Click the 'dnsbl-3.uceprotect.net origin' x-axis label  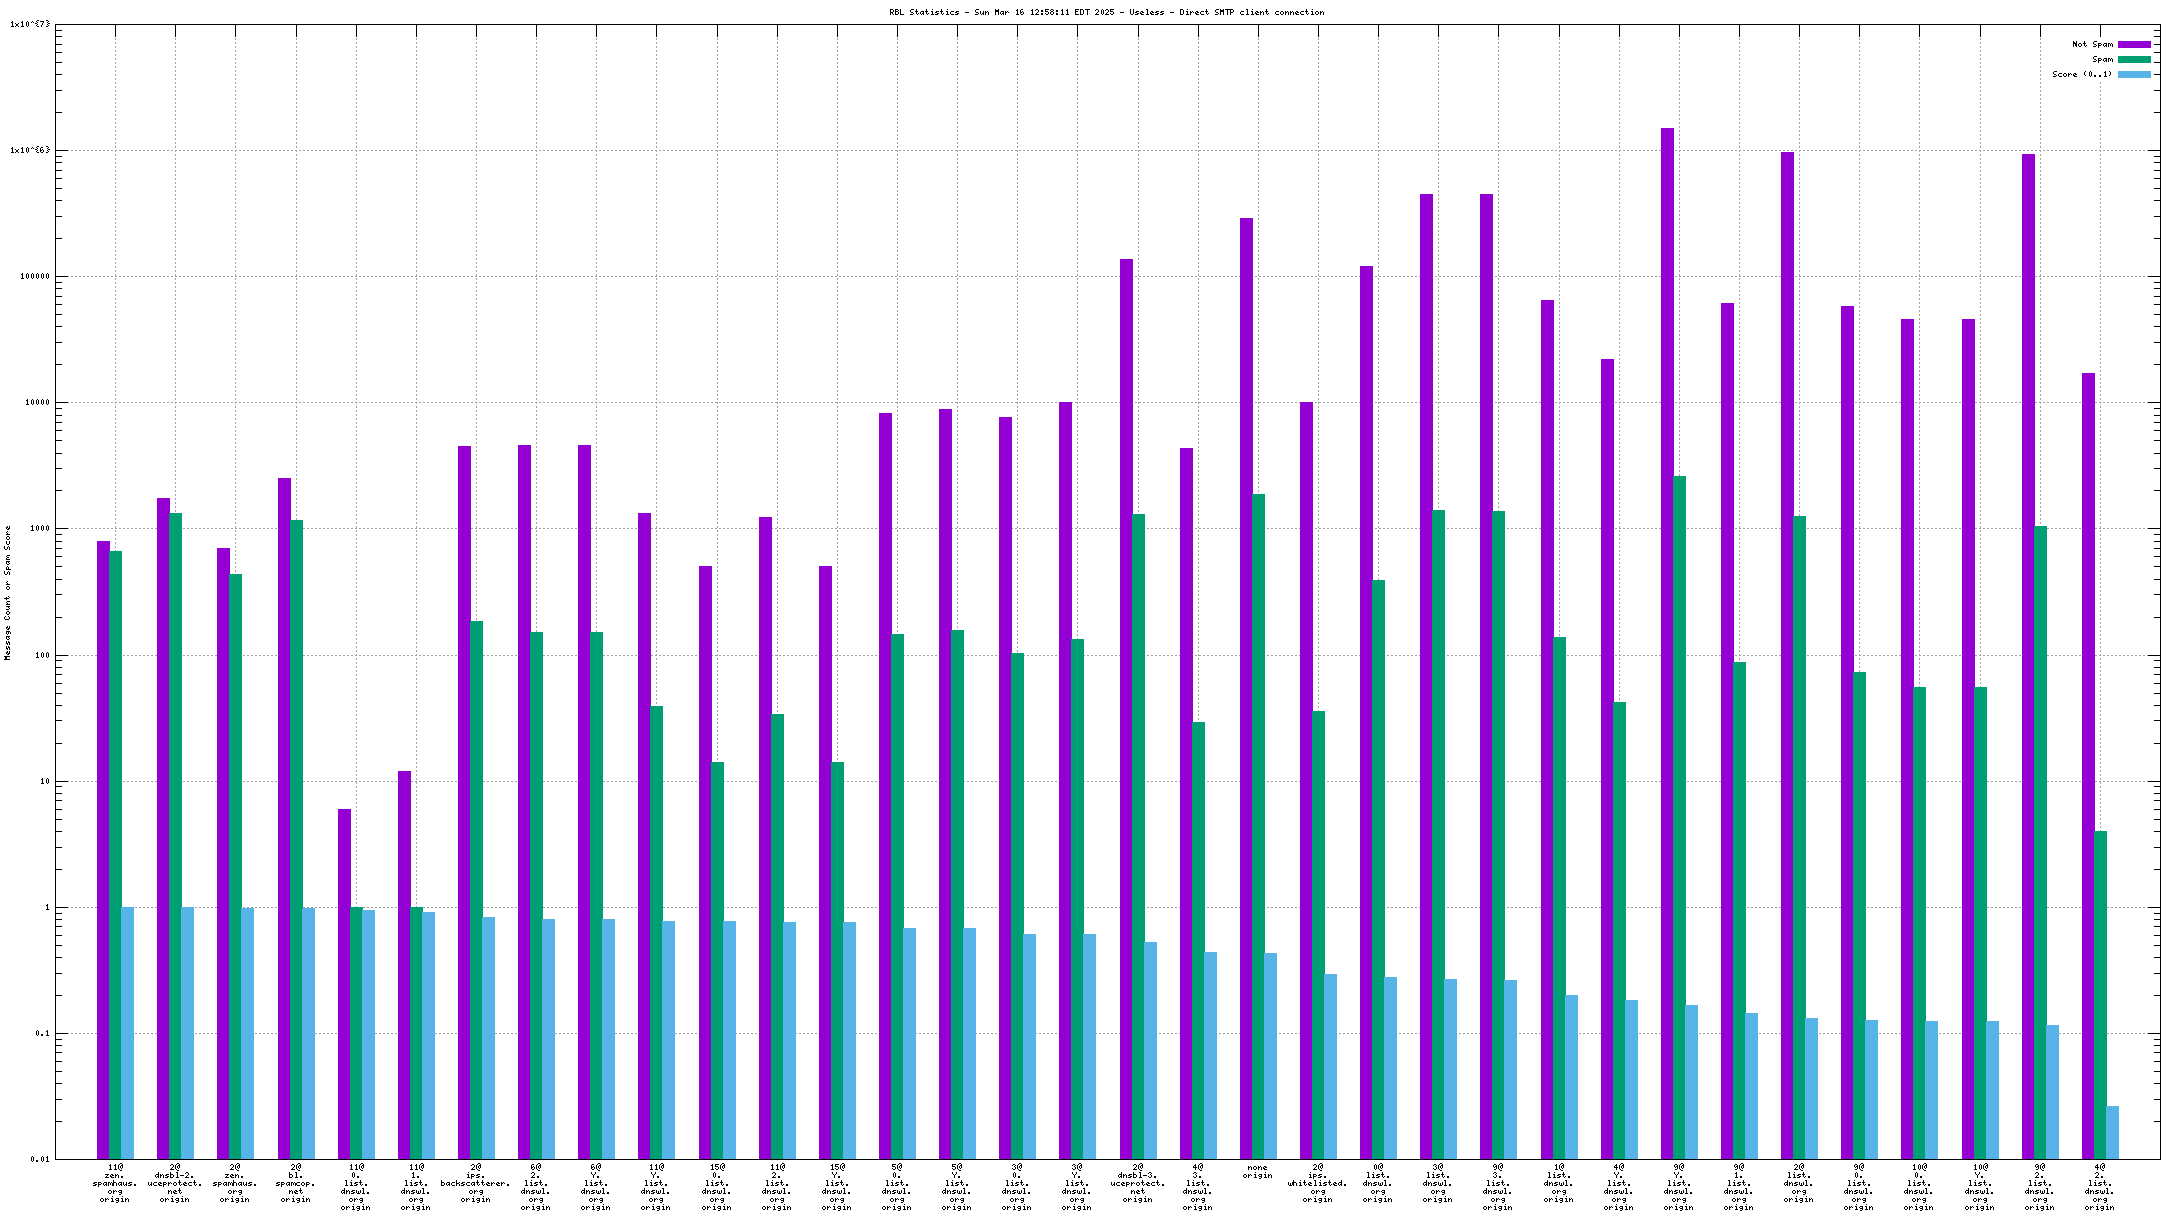1138,1183
